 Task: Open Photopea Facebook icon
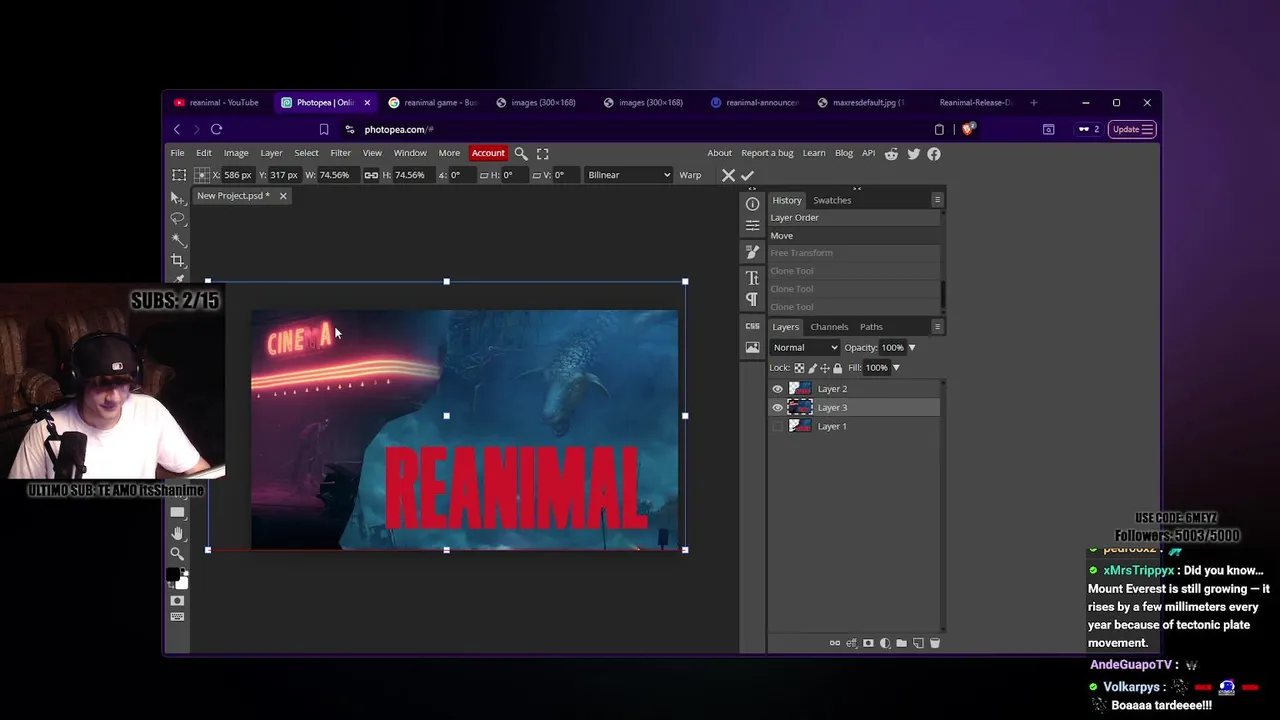(934, 154)
